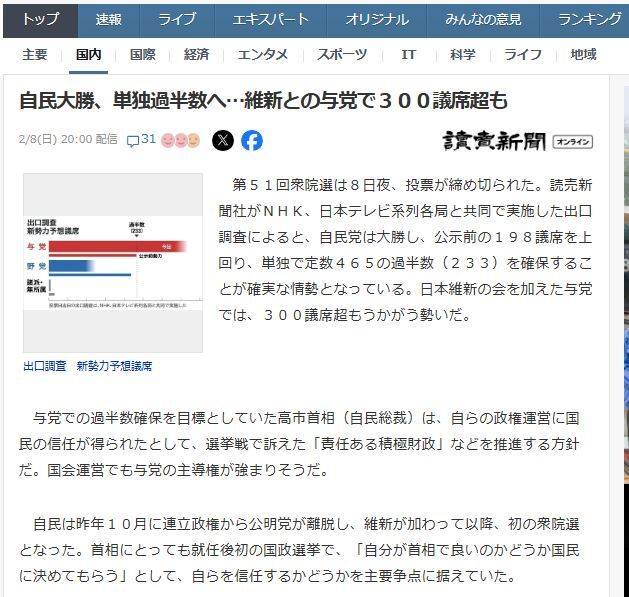629x597 pixels.
Task: Select the 科学 category
Action: coord(462,54)
